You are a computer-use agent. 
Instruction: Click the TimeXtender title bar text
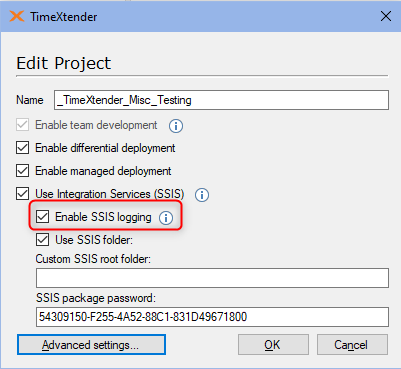pyautogui.click(x=64, y=17)
